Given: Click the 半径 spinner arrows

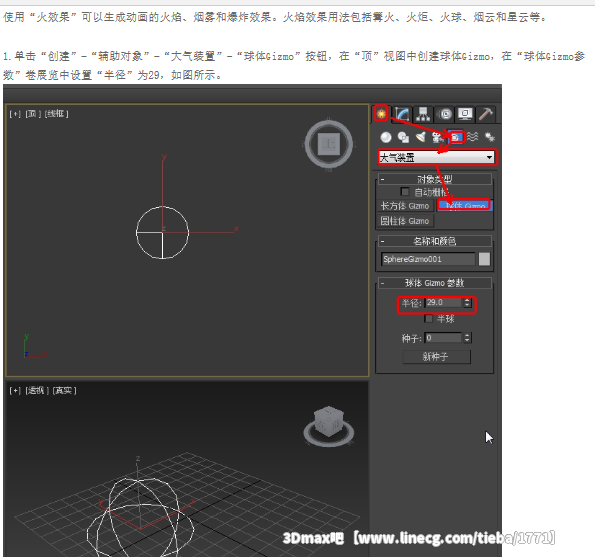Looking at the screenshot, I should 467,302.
